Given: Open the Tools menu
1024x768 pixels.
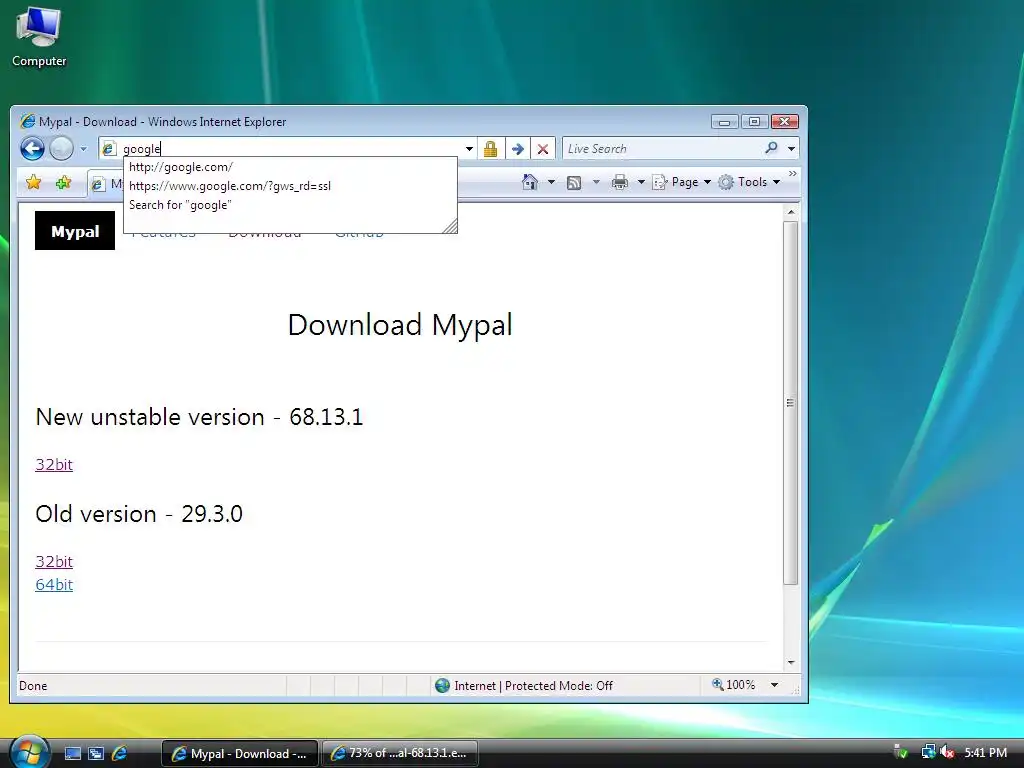Looking at the screenshot, I should 748,182.
